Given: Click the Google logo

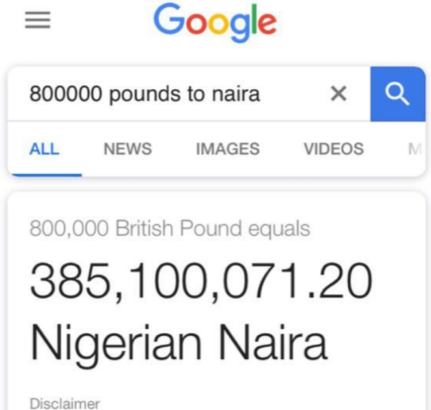Looking at the screenshot, I should coord(215,22).
